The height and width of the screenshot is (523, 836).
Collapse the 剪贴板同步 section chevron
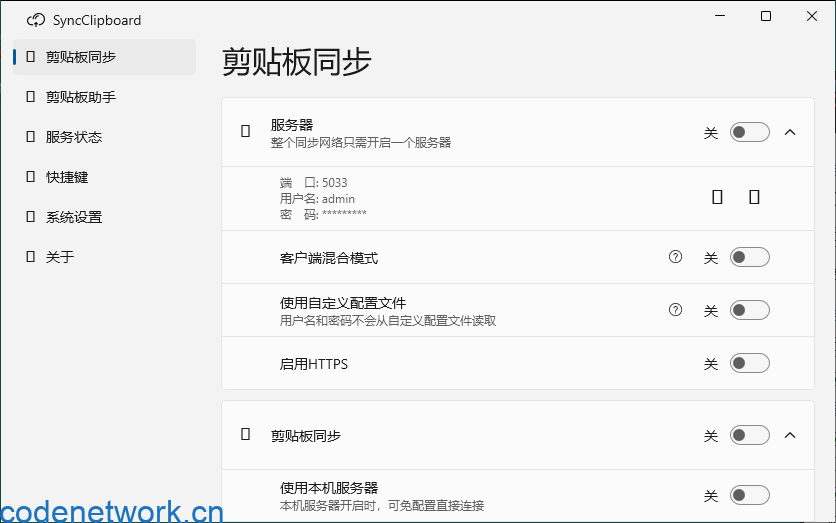[x=790, y=435]
